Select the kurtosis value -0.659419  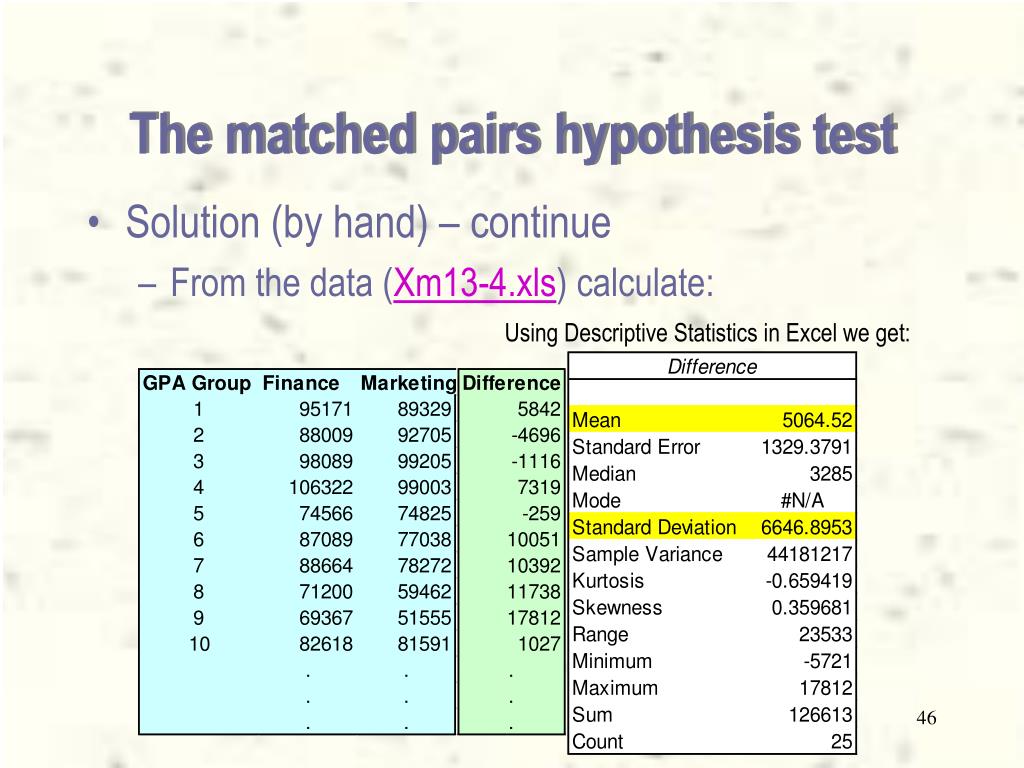[808, 581]
